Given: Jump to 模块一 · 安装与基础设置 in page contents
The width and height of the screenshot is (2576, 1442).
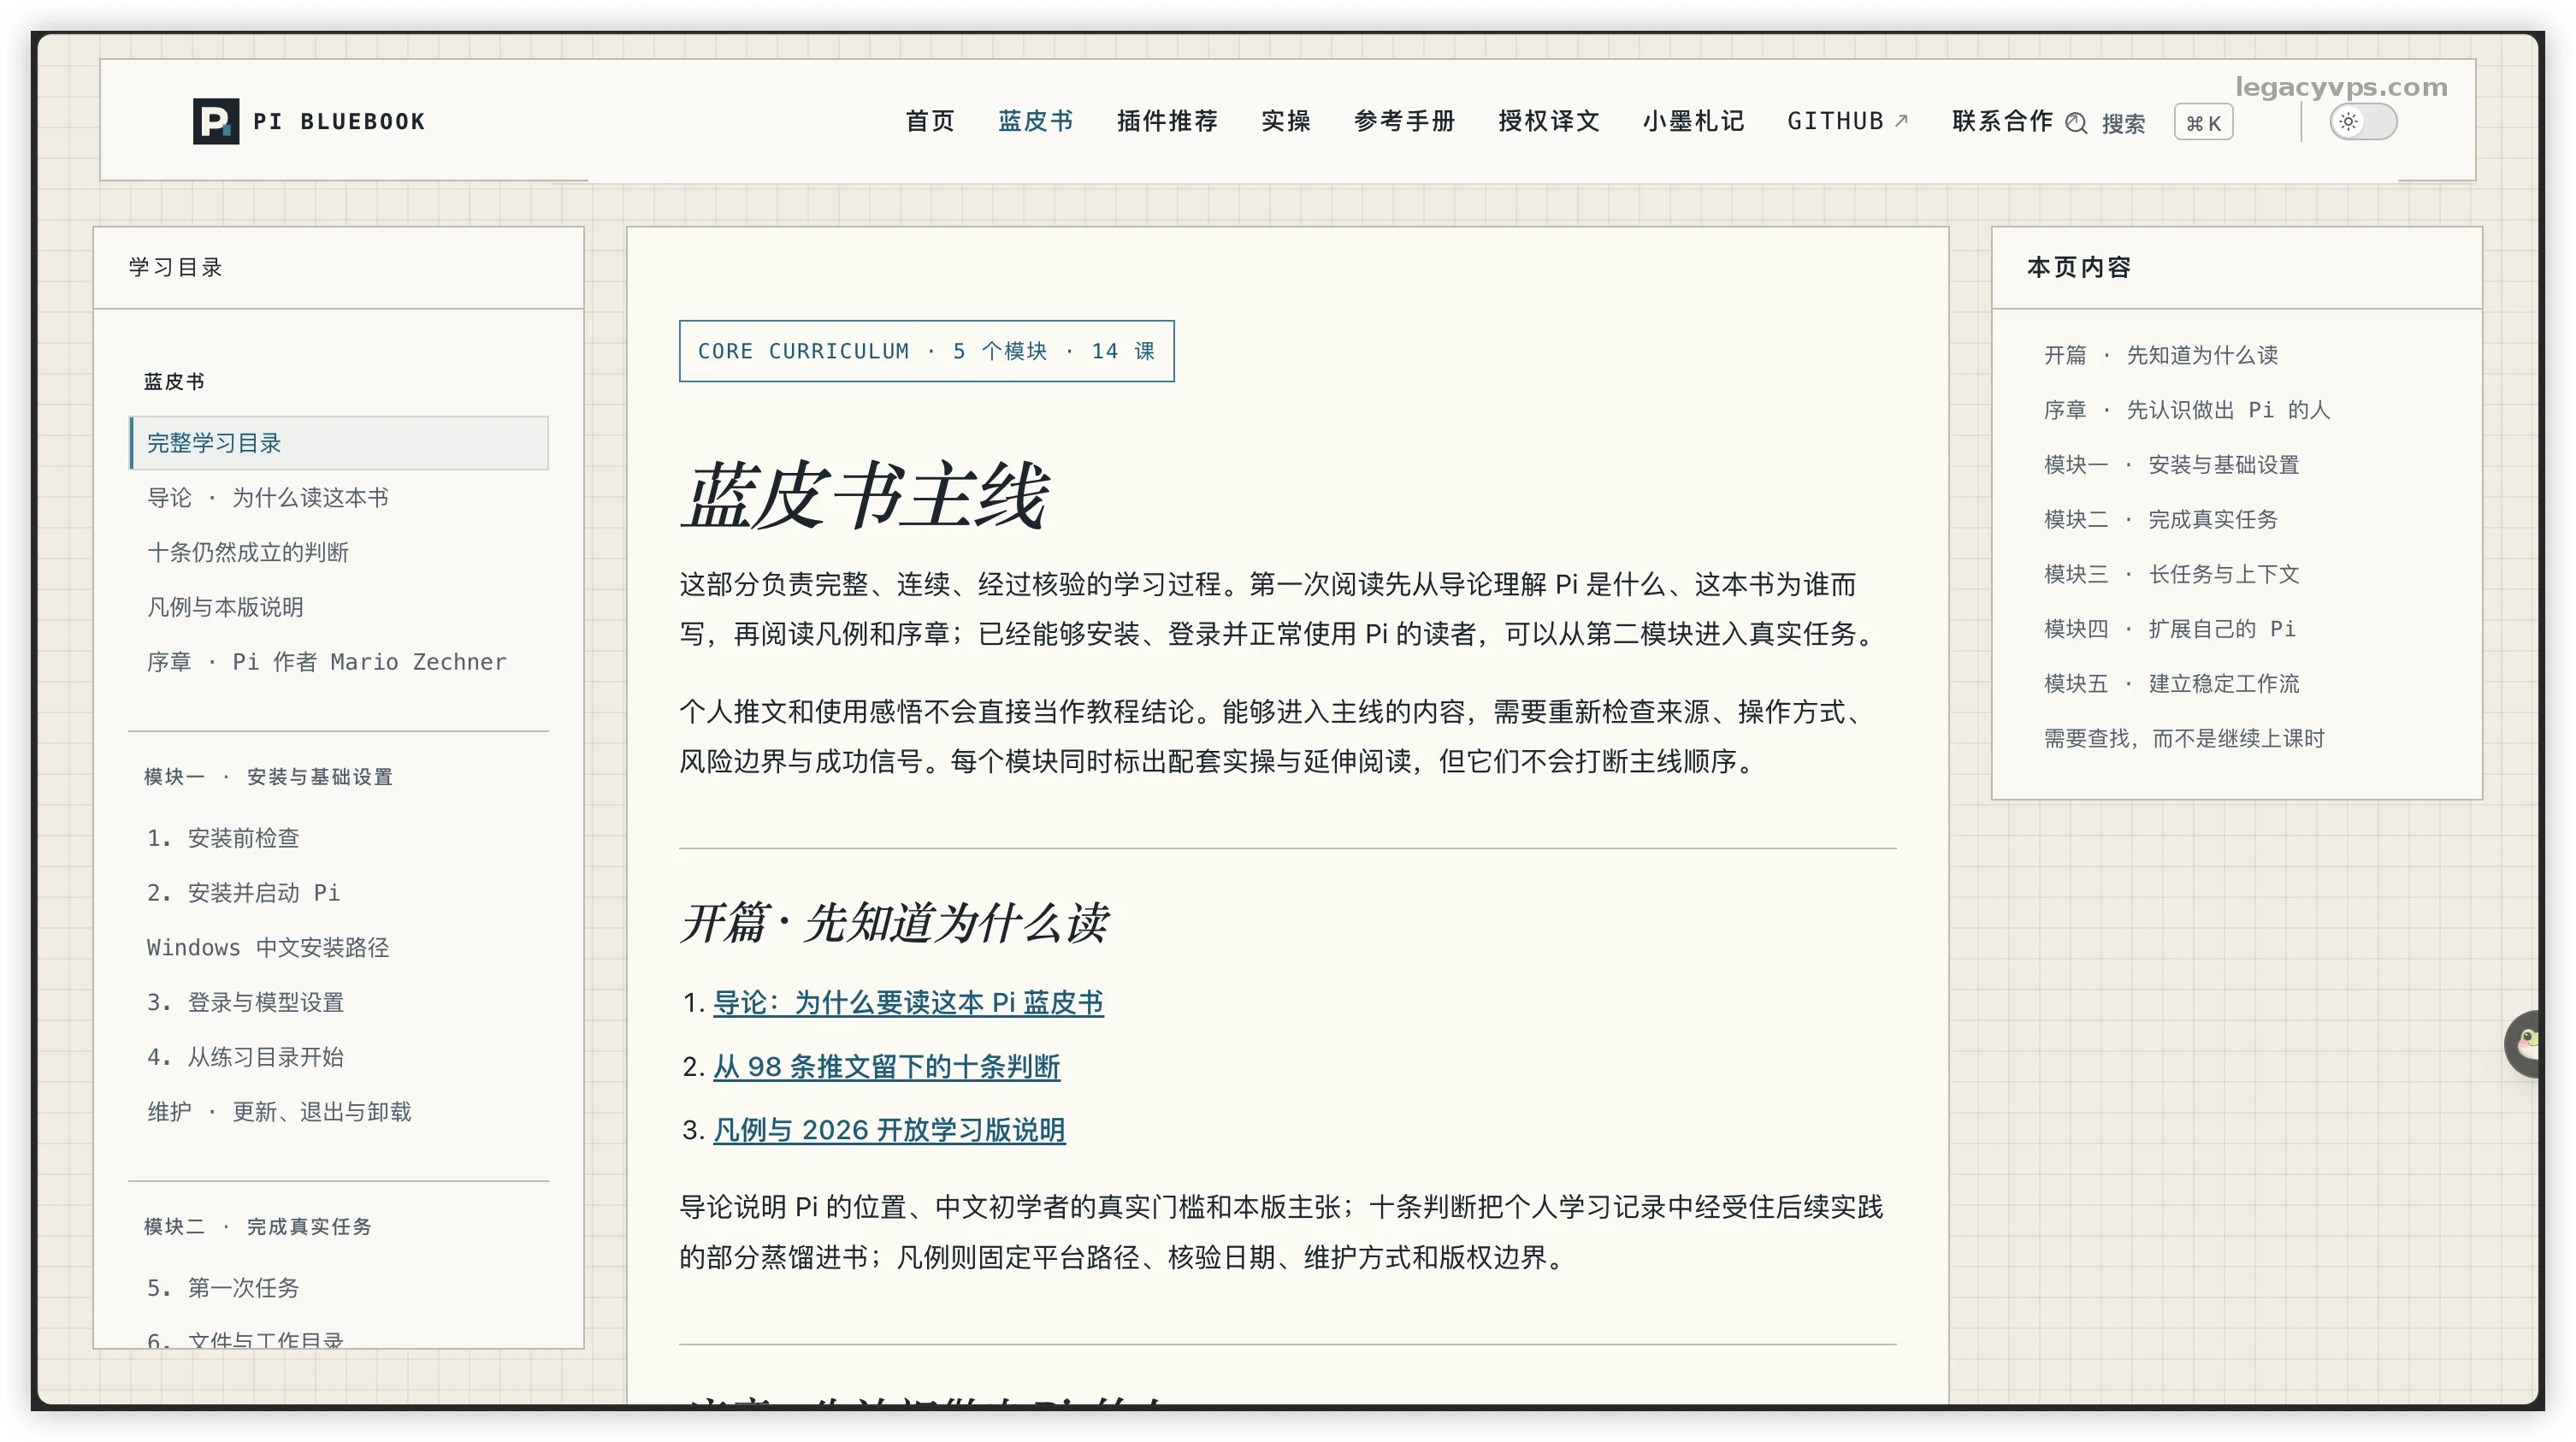Looking at the screenshot, I should [x=2172, y=465].
